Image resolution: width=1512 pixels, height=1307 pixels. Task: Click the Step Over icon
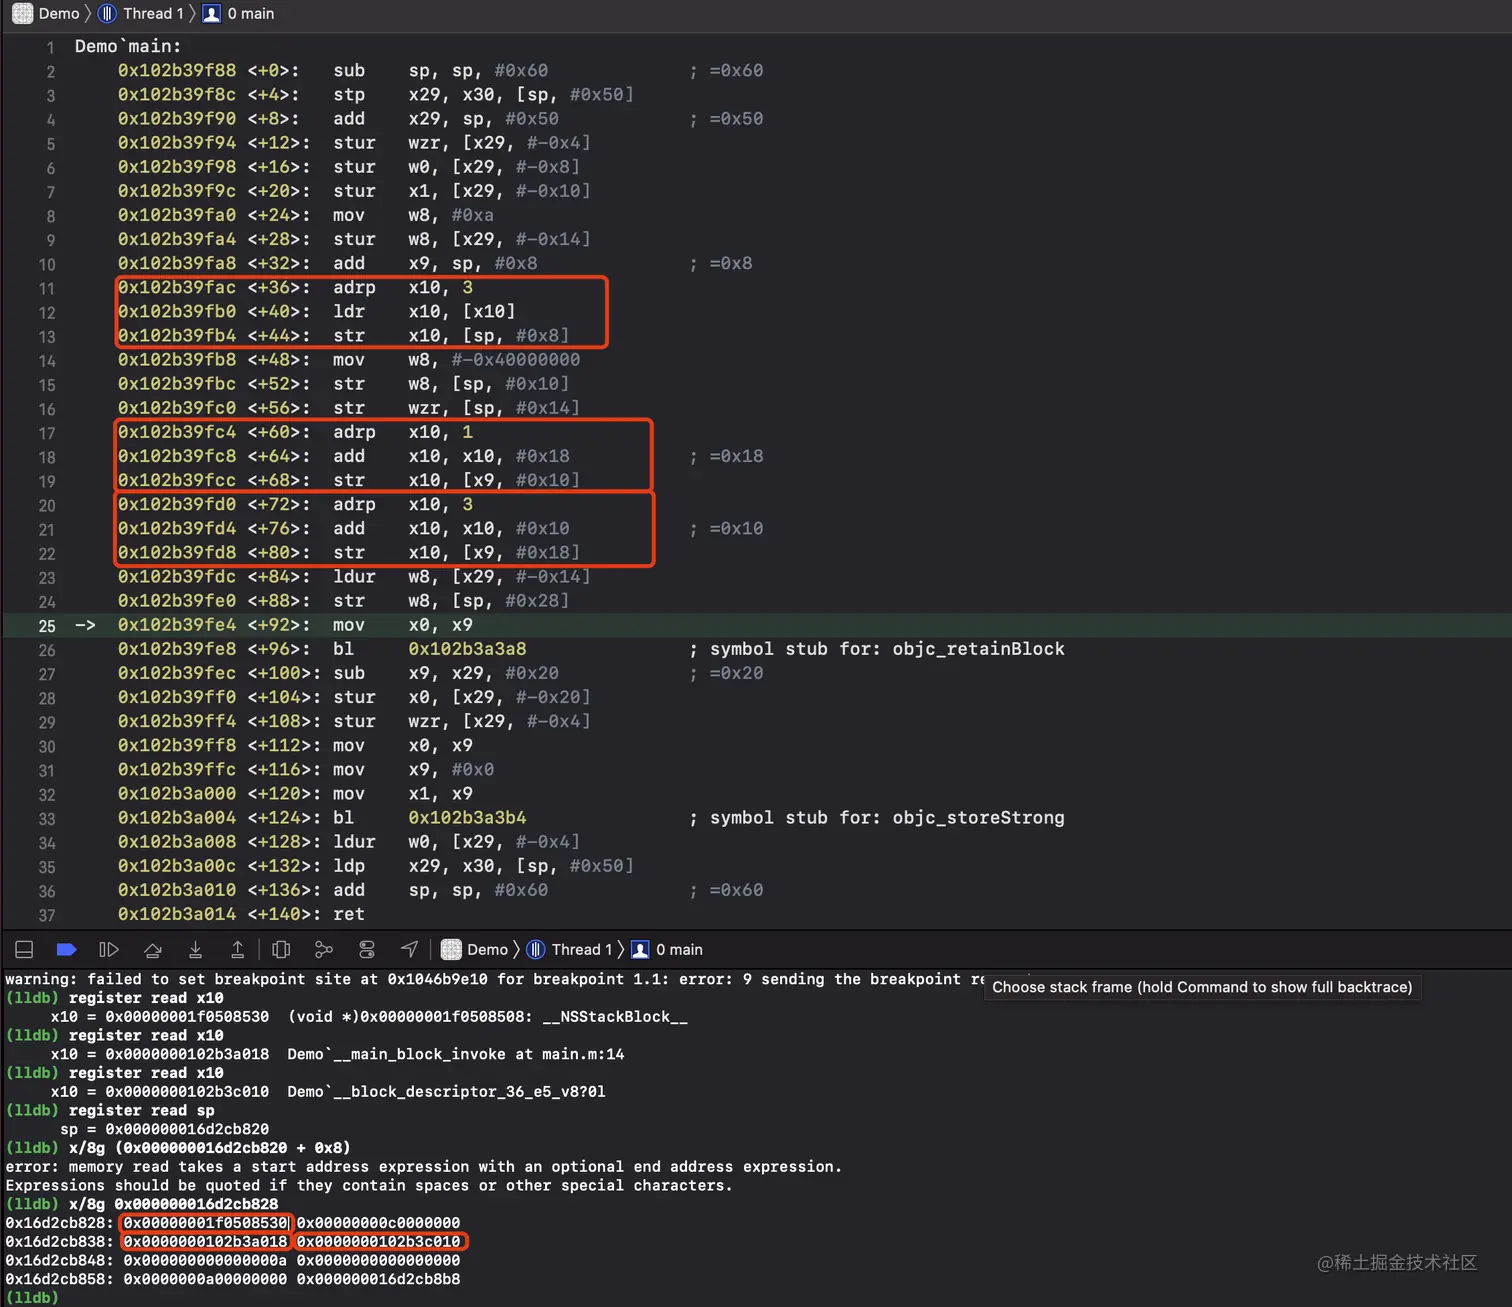[152, 949]
